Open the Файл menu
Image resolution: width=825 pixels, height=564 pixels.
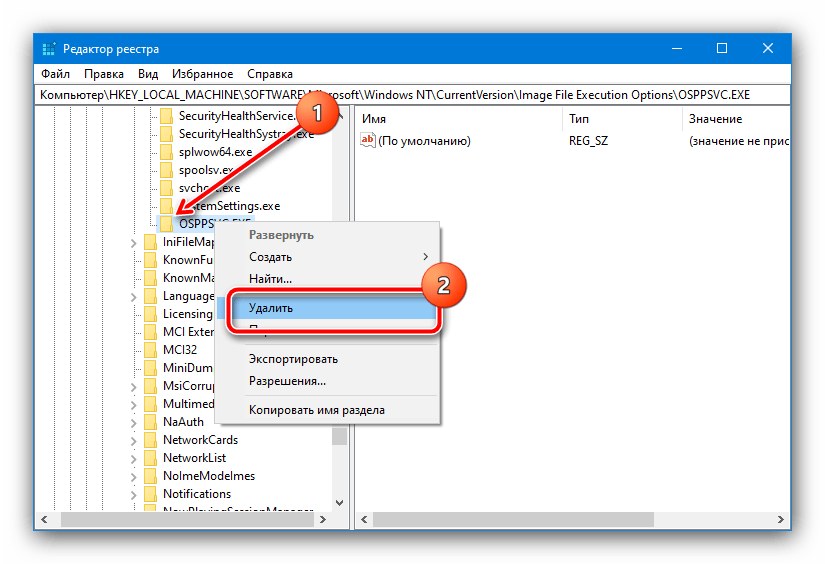(x=54, y=74)
